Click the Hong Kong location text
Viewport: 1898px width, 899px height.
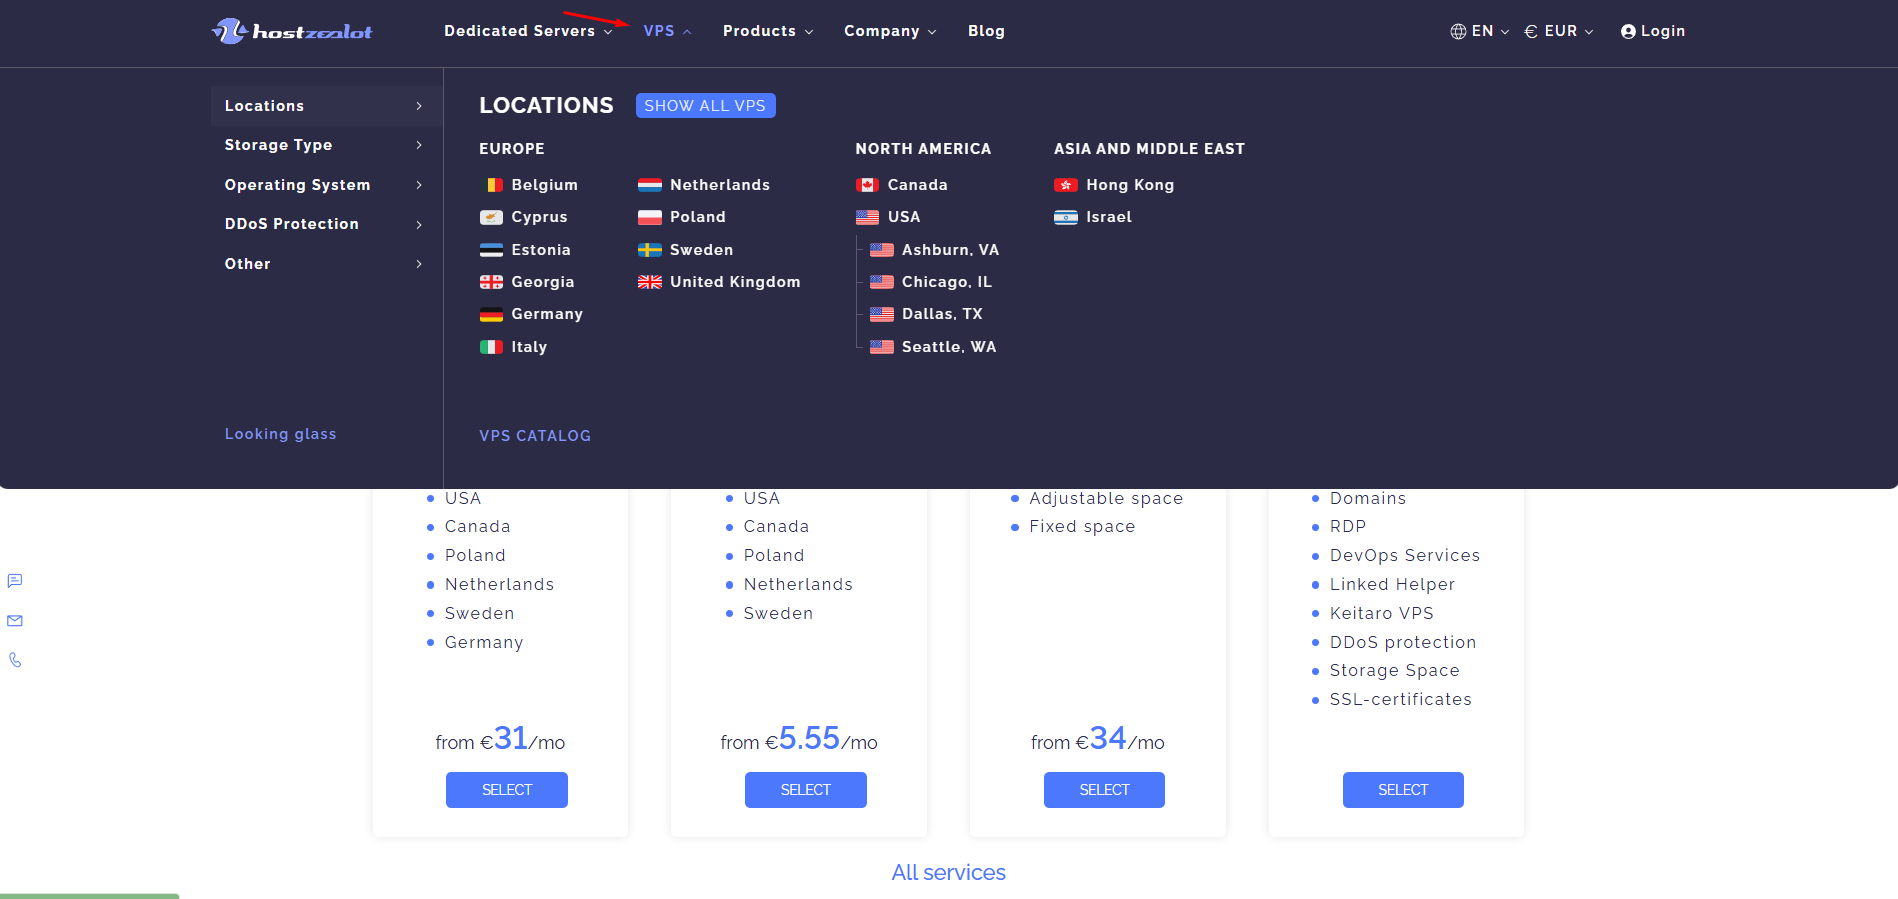[1130, 185]
